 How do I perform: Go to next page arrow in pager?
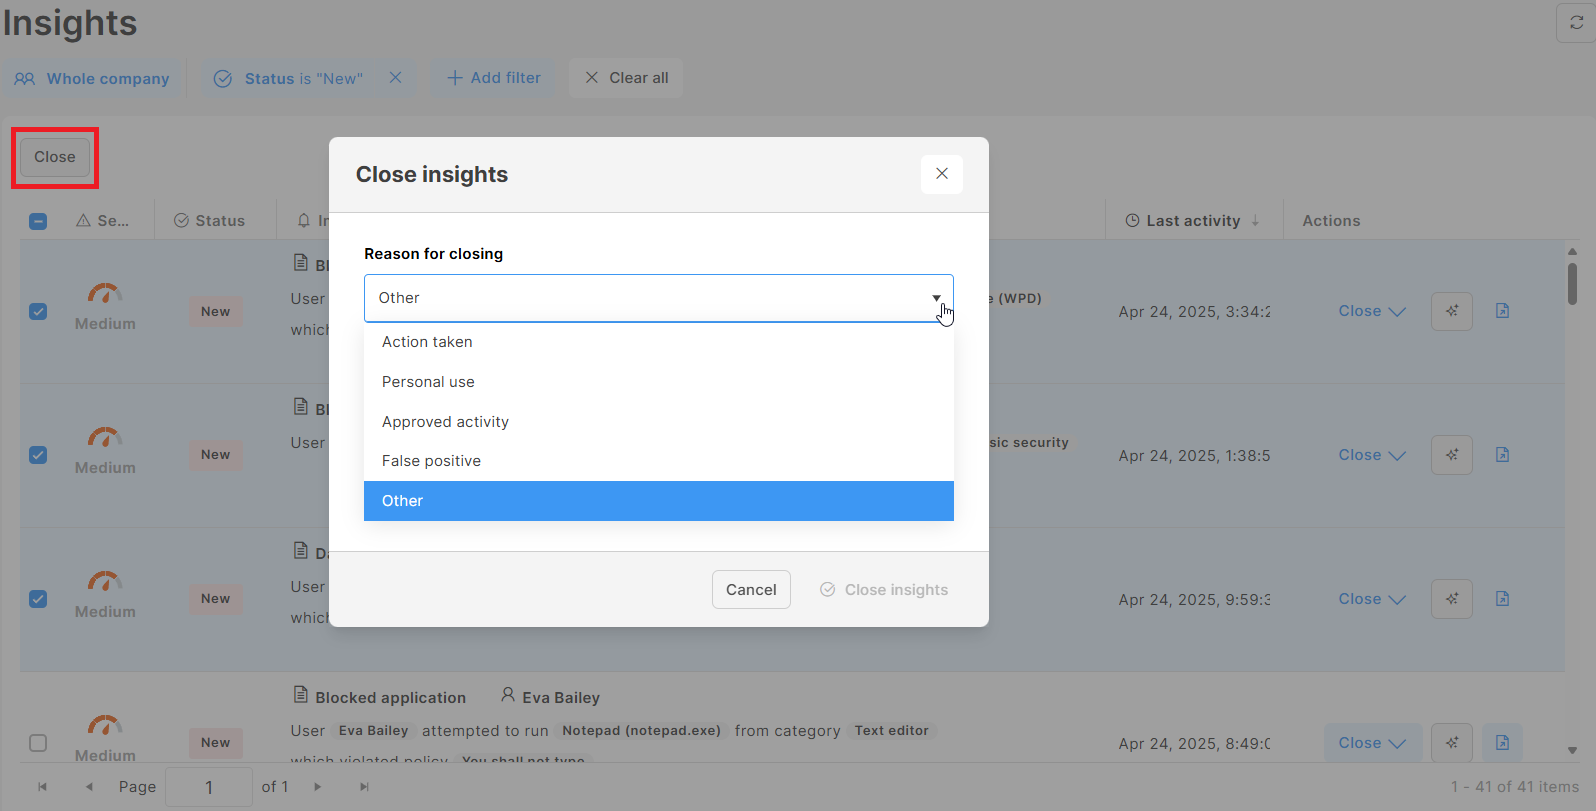click(318, 787)
